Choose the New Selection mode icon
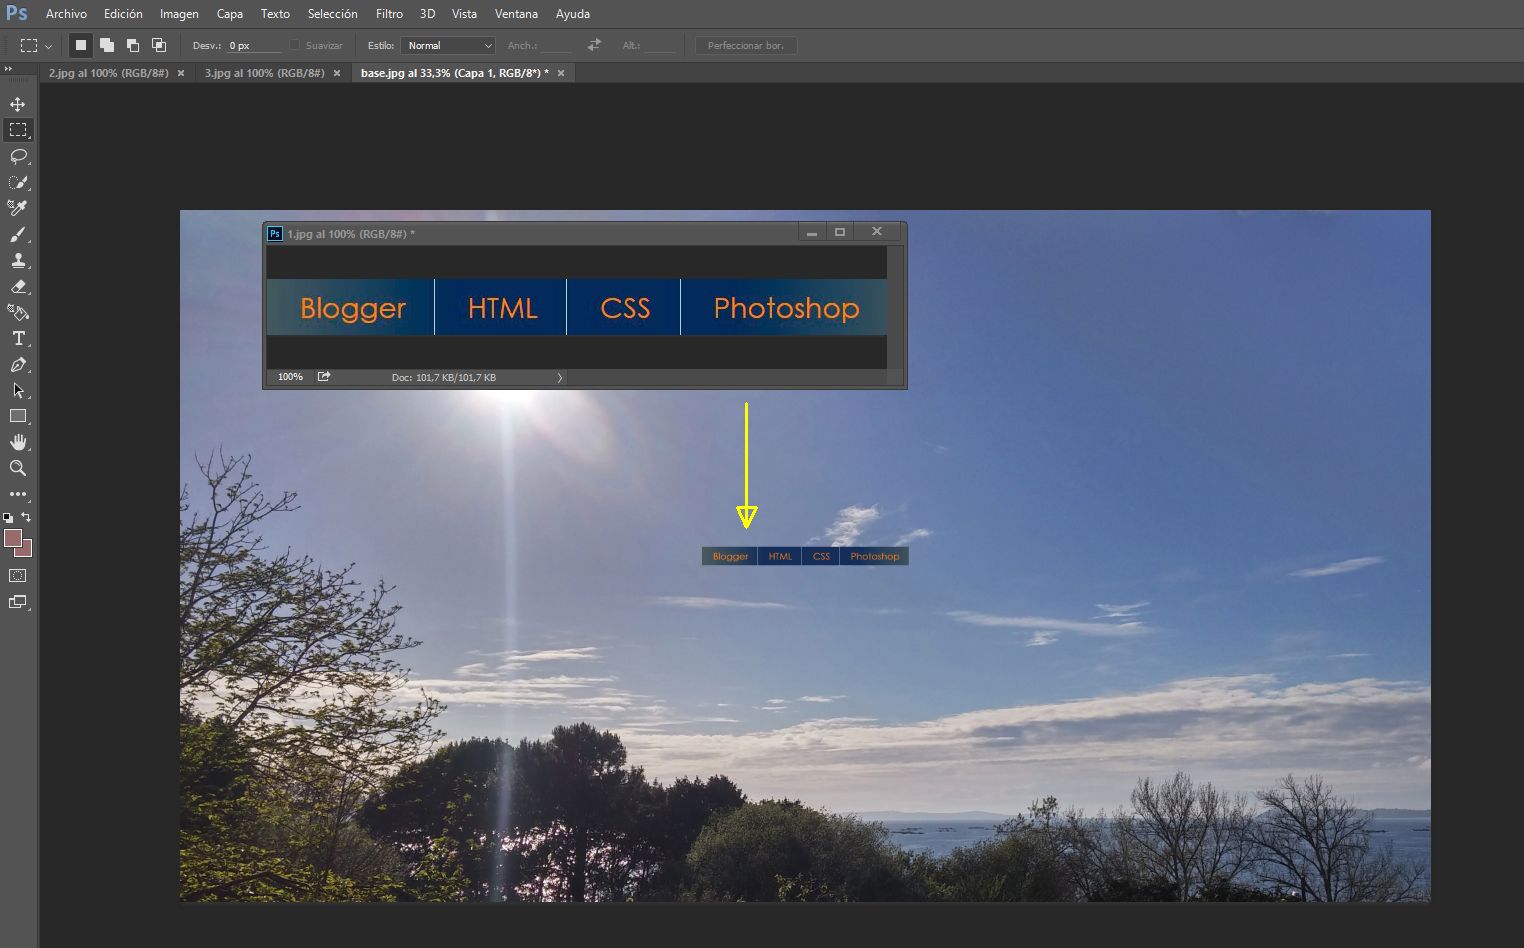 (x=81, y=45)
